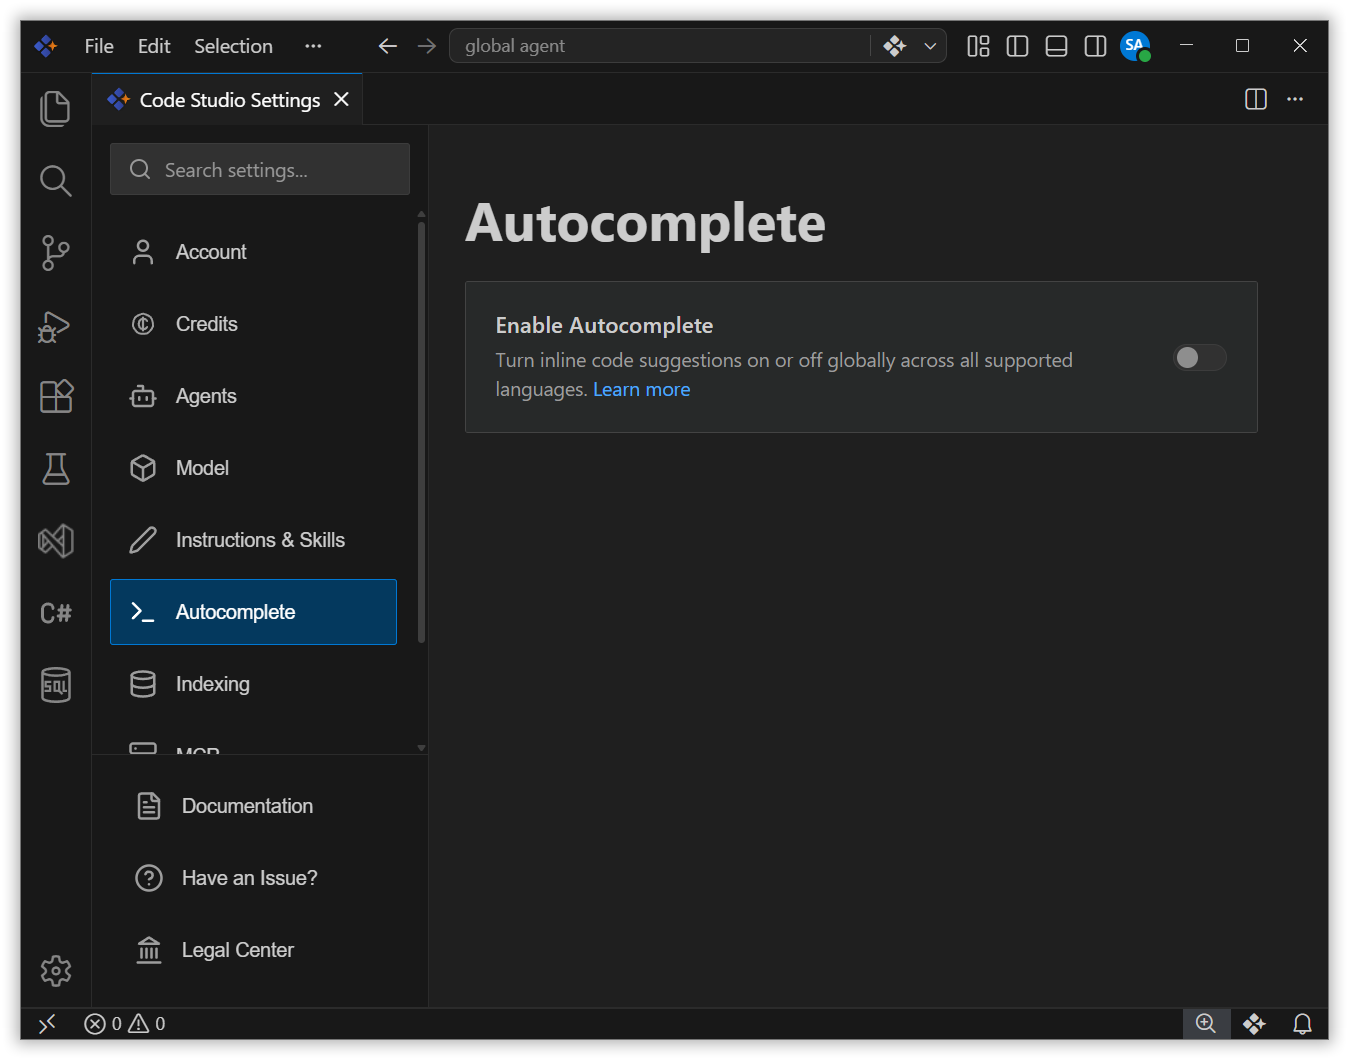Open the SQL database view
1349x1060 pixels.
[55, 685]
